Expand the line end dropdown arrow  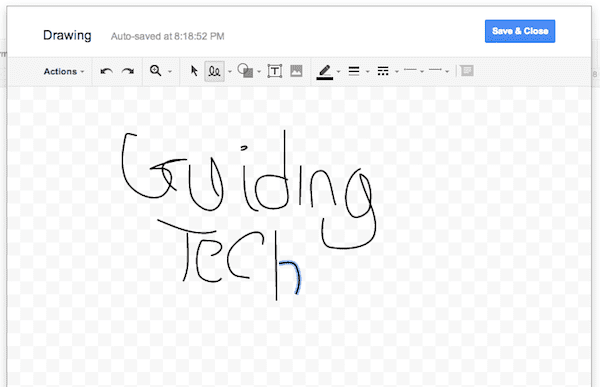(447, 72)
